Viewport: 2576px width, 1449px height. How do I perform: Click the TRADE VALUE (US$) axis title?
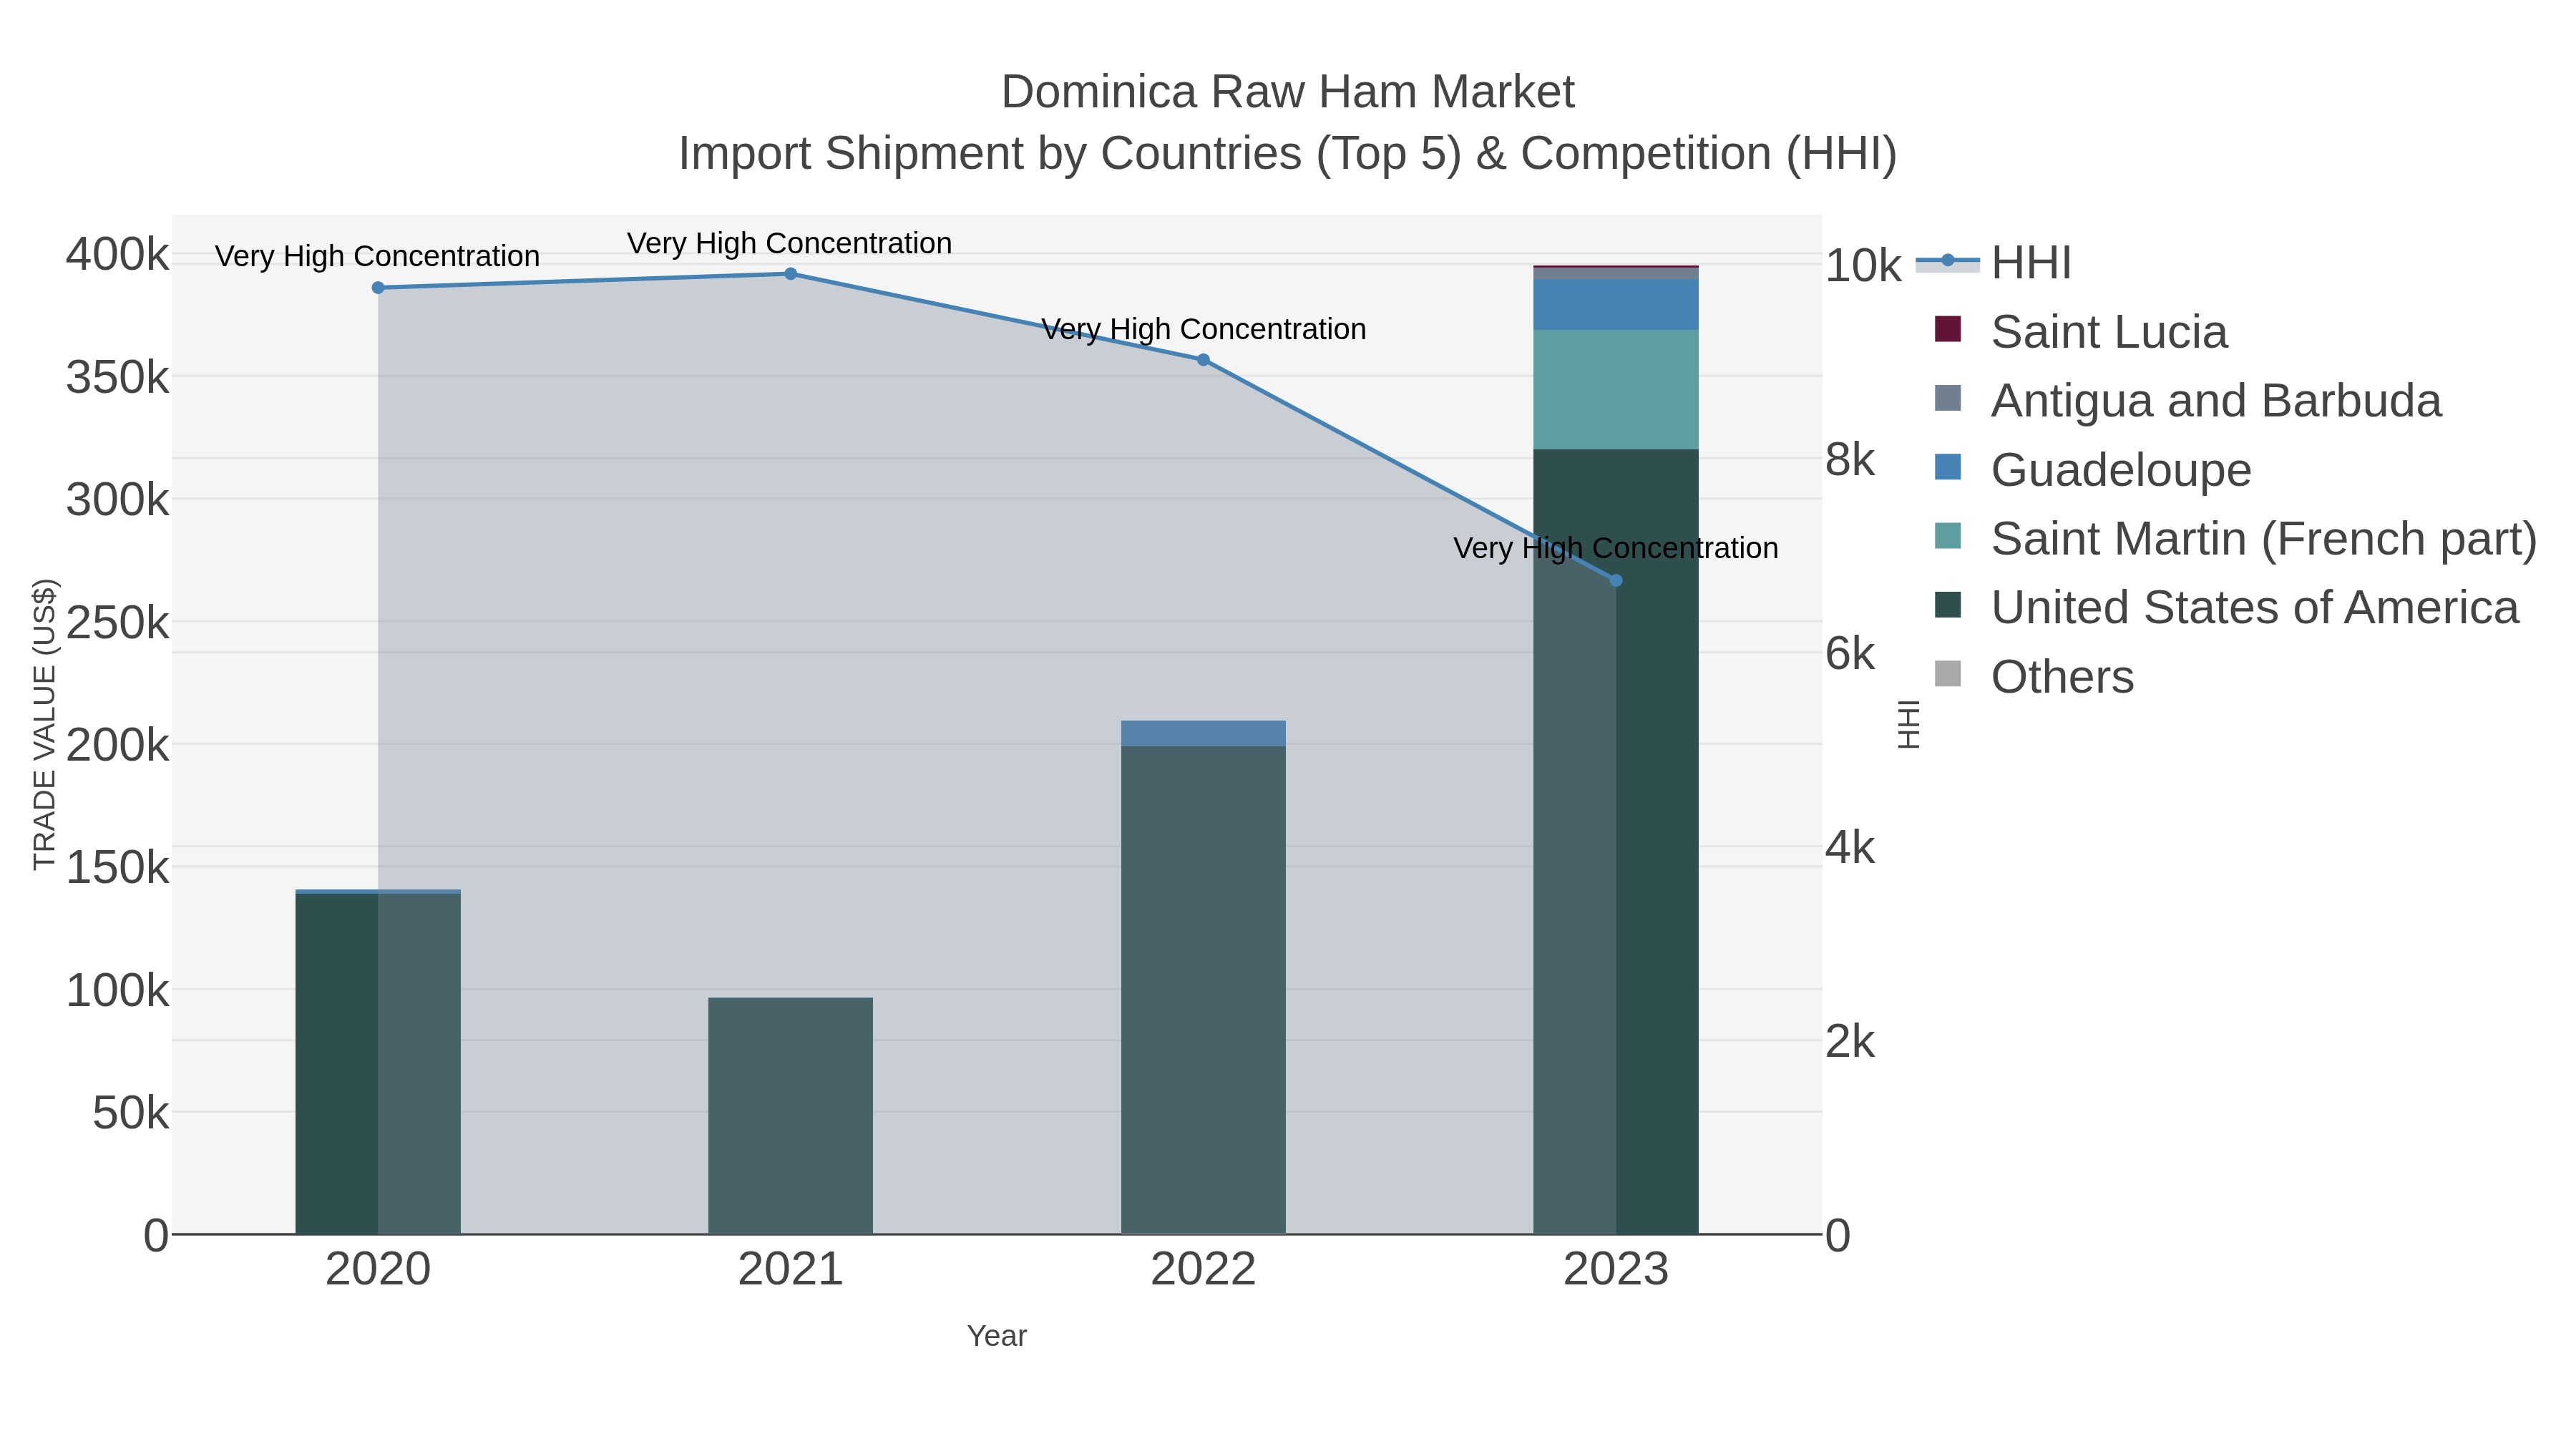45,724
